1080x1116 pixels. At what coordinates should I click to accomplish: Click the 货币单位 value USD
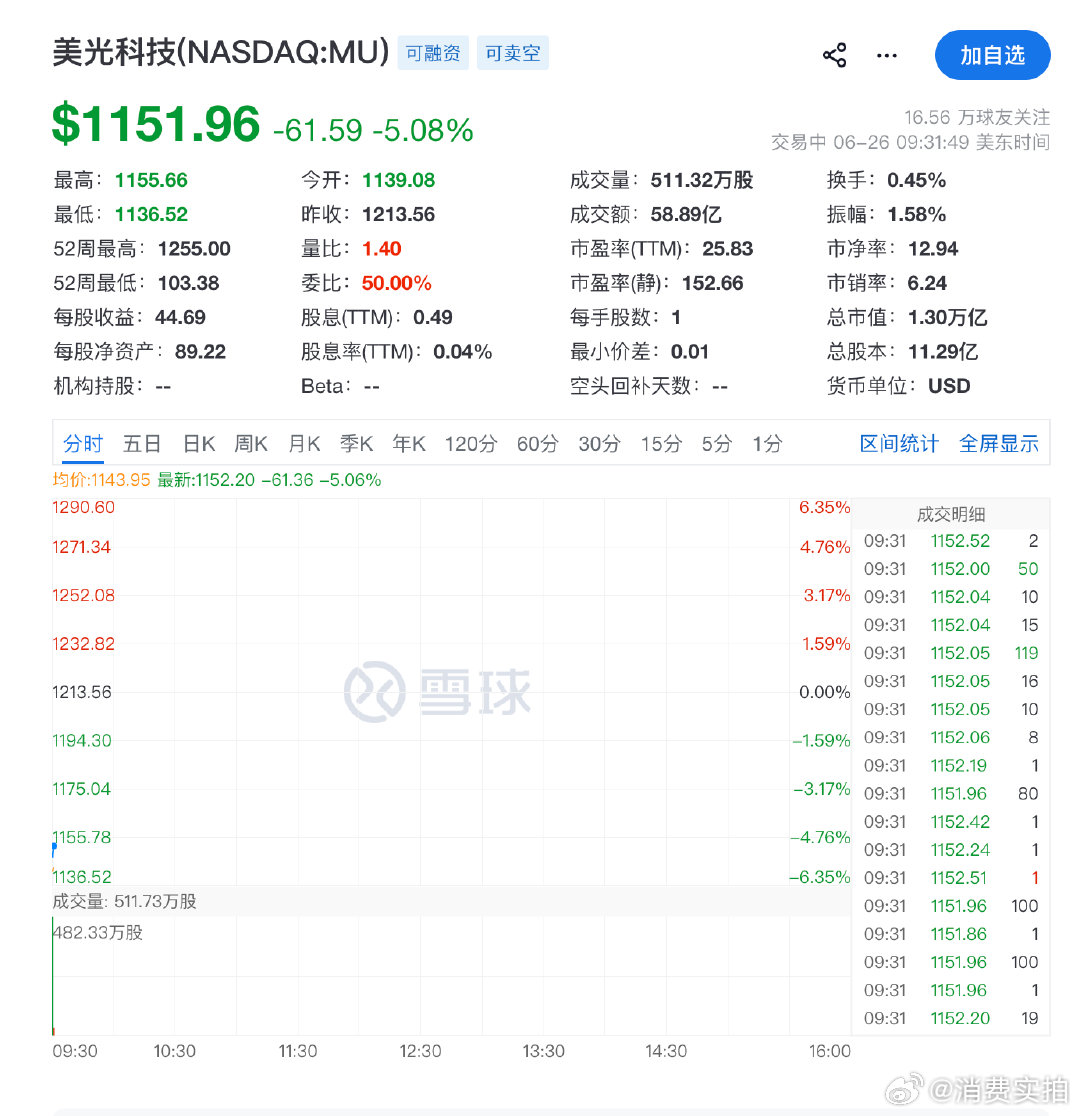point(948,386)
